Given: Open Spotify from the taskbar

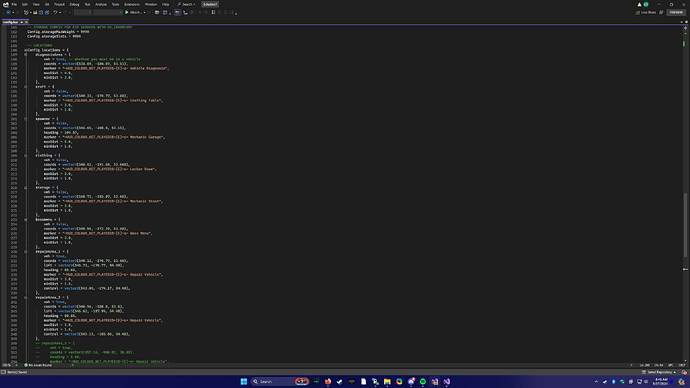Looking at the screenshot, I should pyautogui.click(x=423, y=381).
